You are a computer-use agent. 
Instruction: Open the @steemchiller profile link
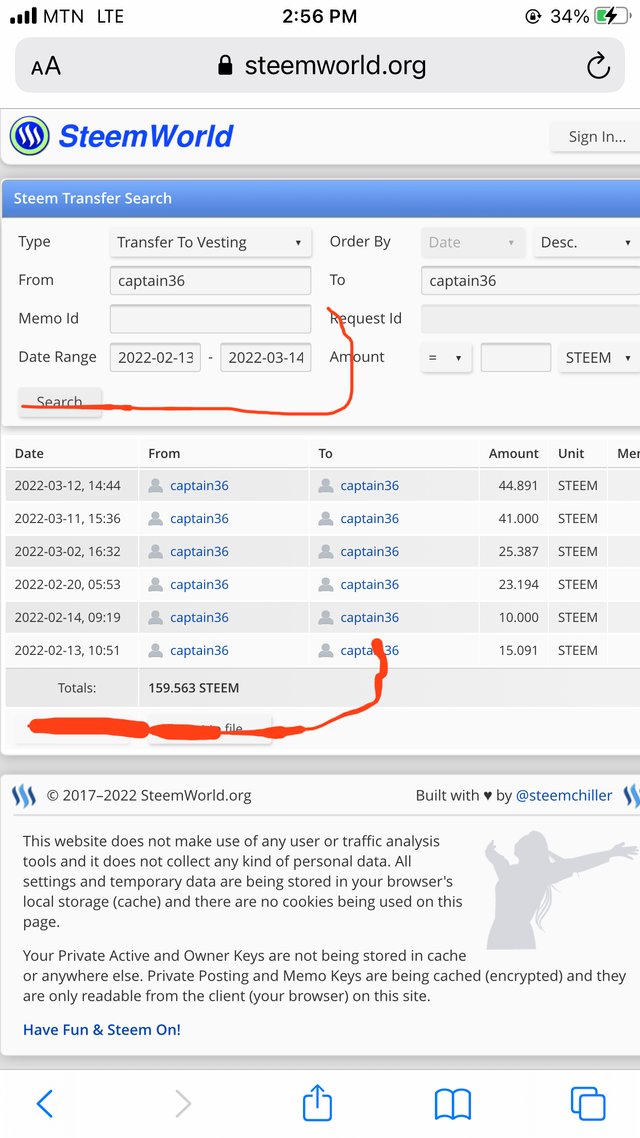(564, 795)
